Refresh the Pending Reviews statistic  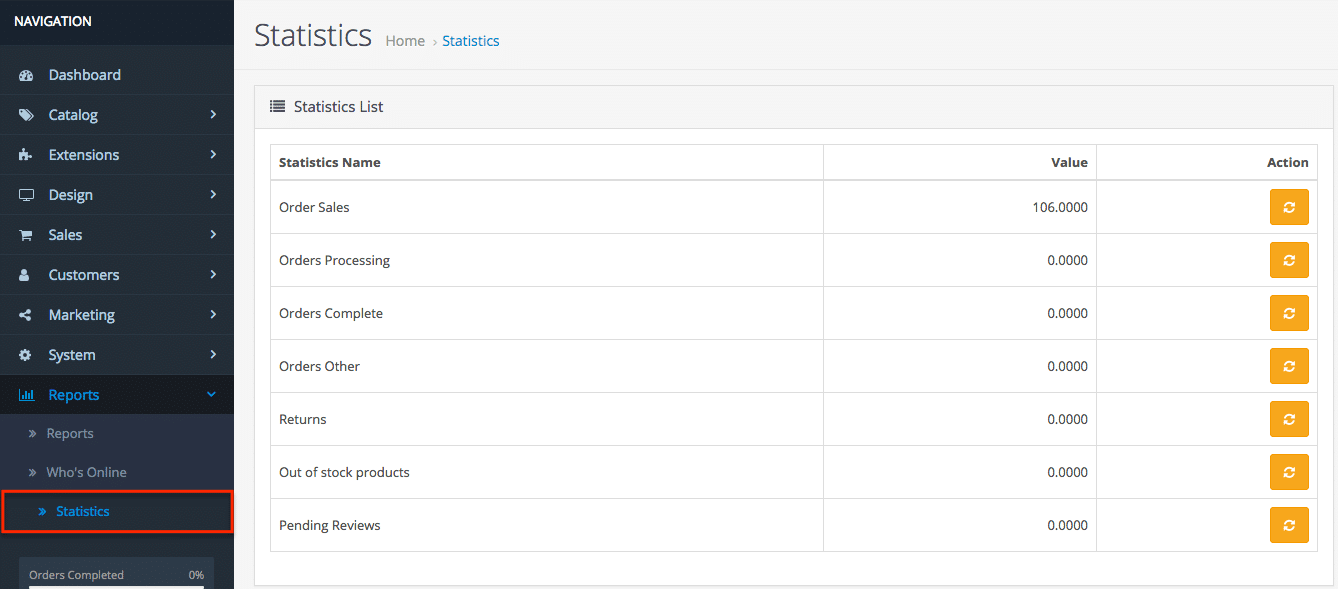1289,525
